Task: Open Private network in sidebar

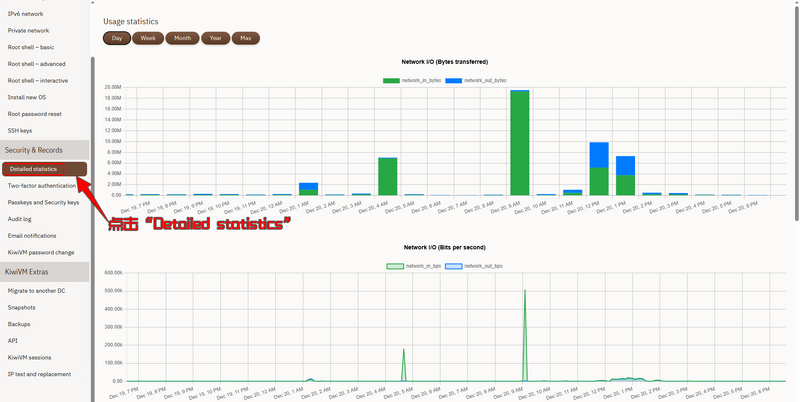Action: (29, 31)
